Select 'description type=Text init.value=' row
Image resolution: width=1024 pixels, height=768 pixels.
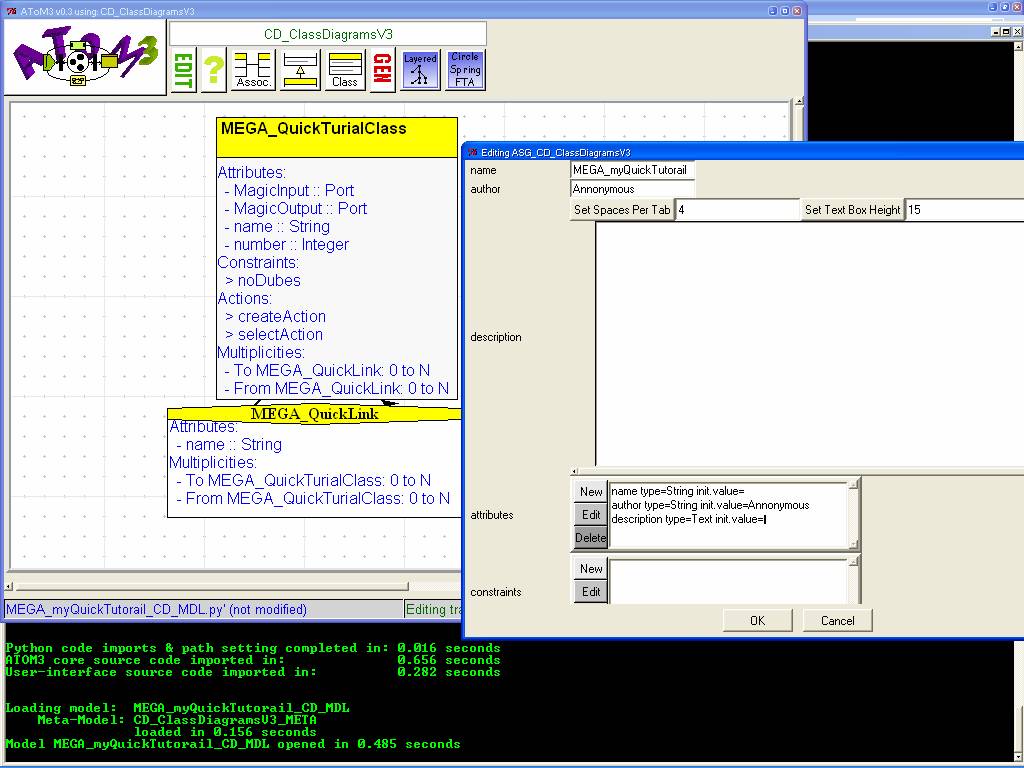tap(688, 519)
